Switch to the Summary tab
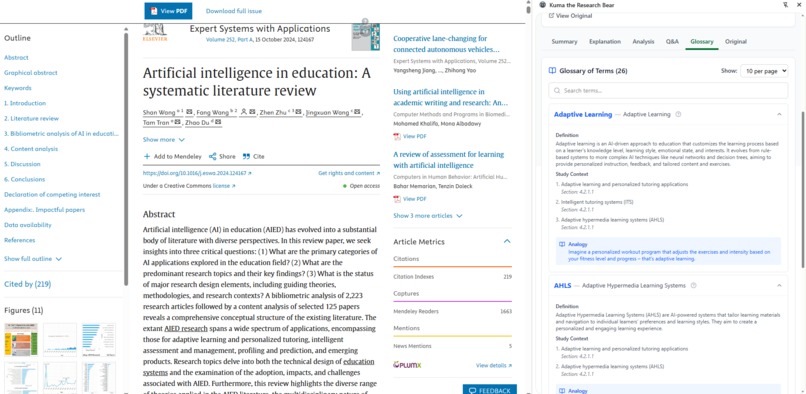Screen dimensions: 806x394 click(x=564, y=42)
